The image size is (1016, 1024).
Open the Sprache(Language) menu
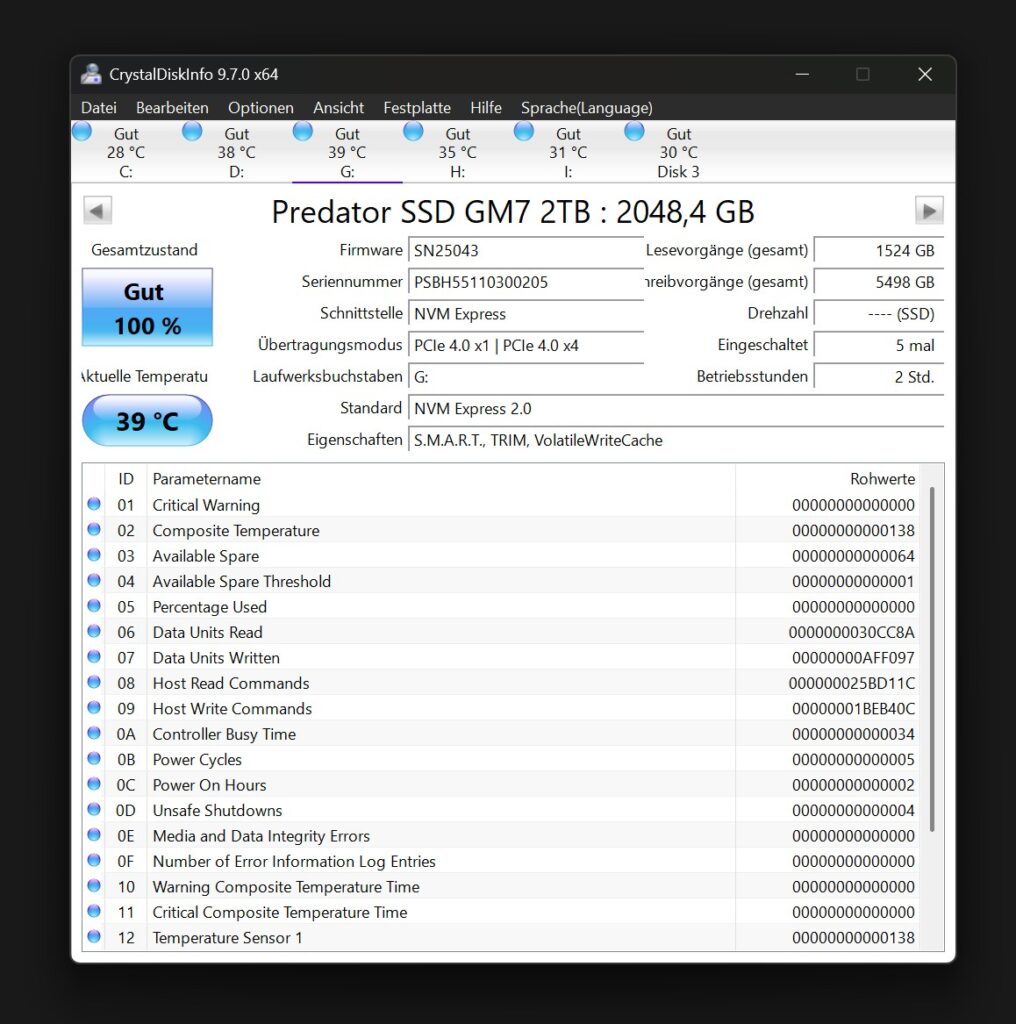point(586,108)
